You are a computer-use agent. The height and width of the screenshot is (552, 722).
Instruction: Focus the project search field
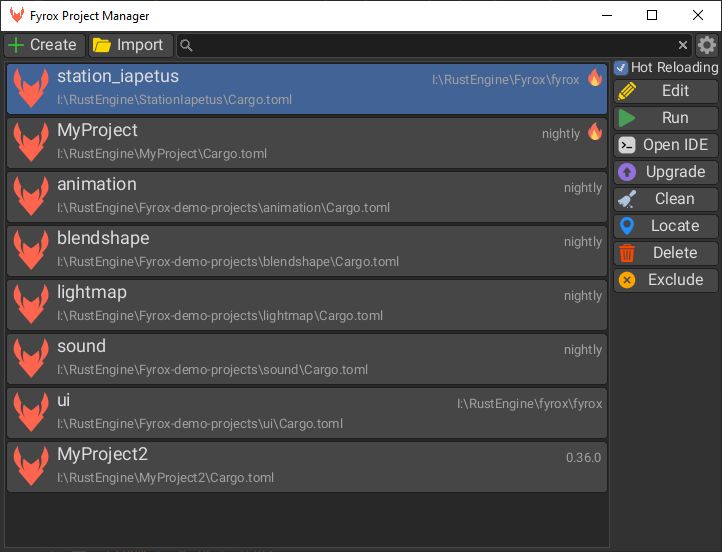click(434, 45)
